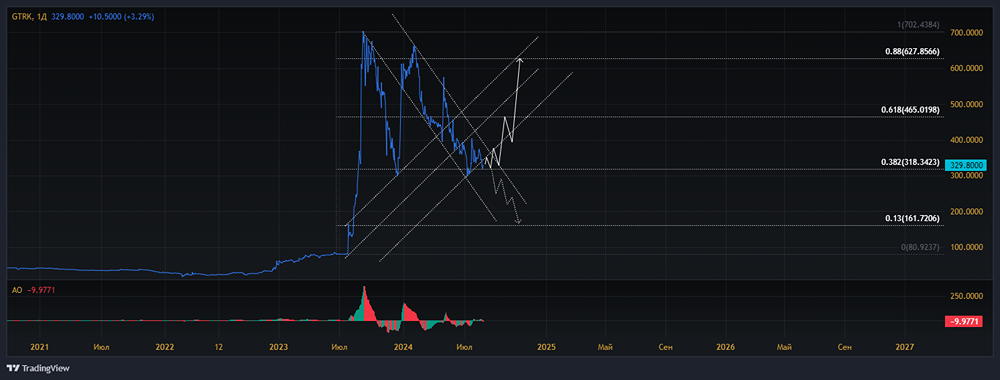1000x380 pixels.
Task: Click the red -9.9771 tag on AO axis
Action: tap(963, 322)
